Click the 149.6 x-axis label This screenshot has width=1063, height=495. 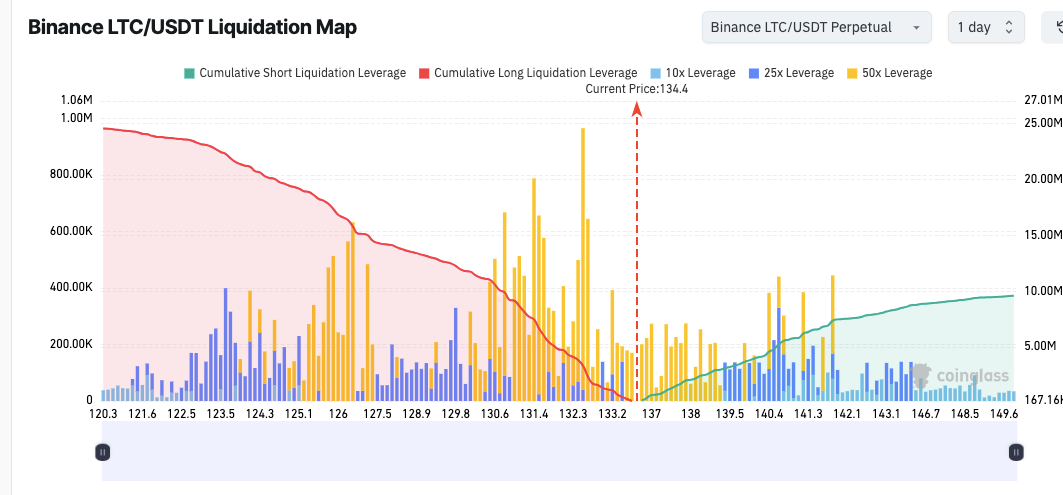point(1003,414)
